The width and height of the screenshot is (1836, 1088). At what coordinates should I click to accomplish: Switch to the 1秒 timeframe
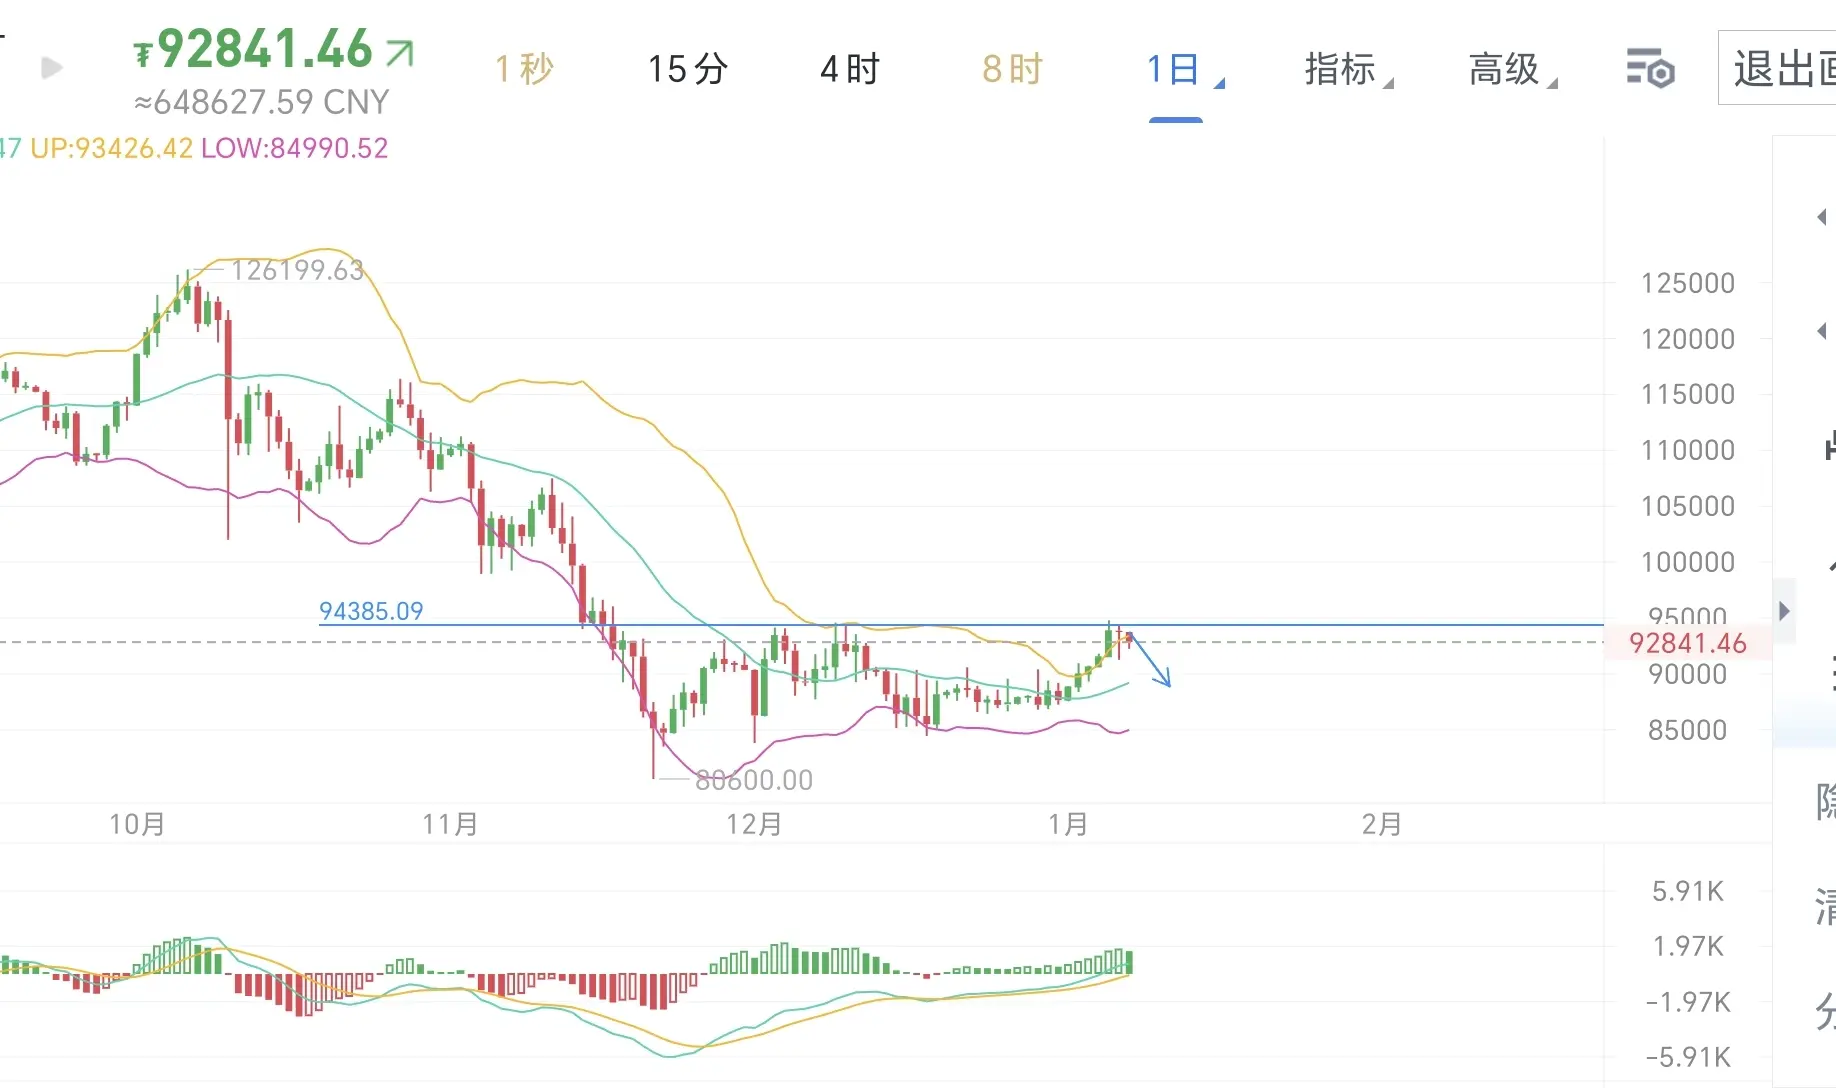[524, 69]
